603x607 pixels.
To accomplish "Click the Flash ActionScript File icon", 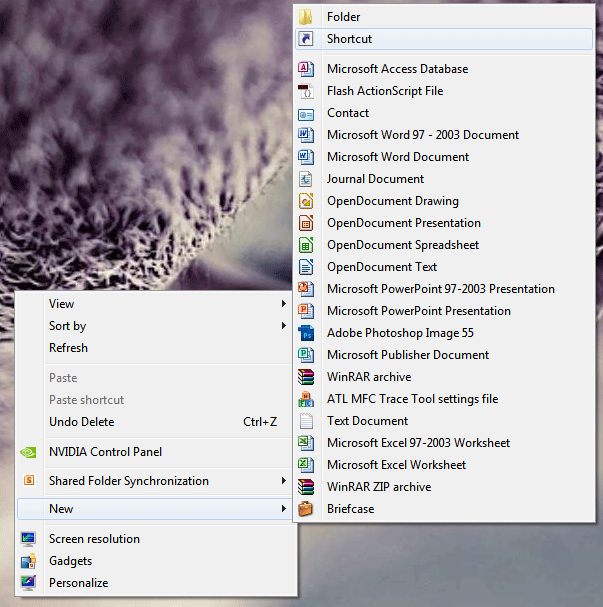I will [306, 91].
